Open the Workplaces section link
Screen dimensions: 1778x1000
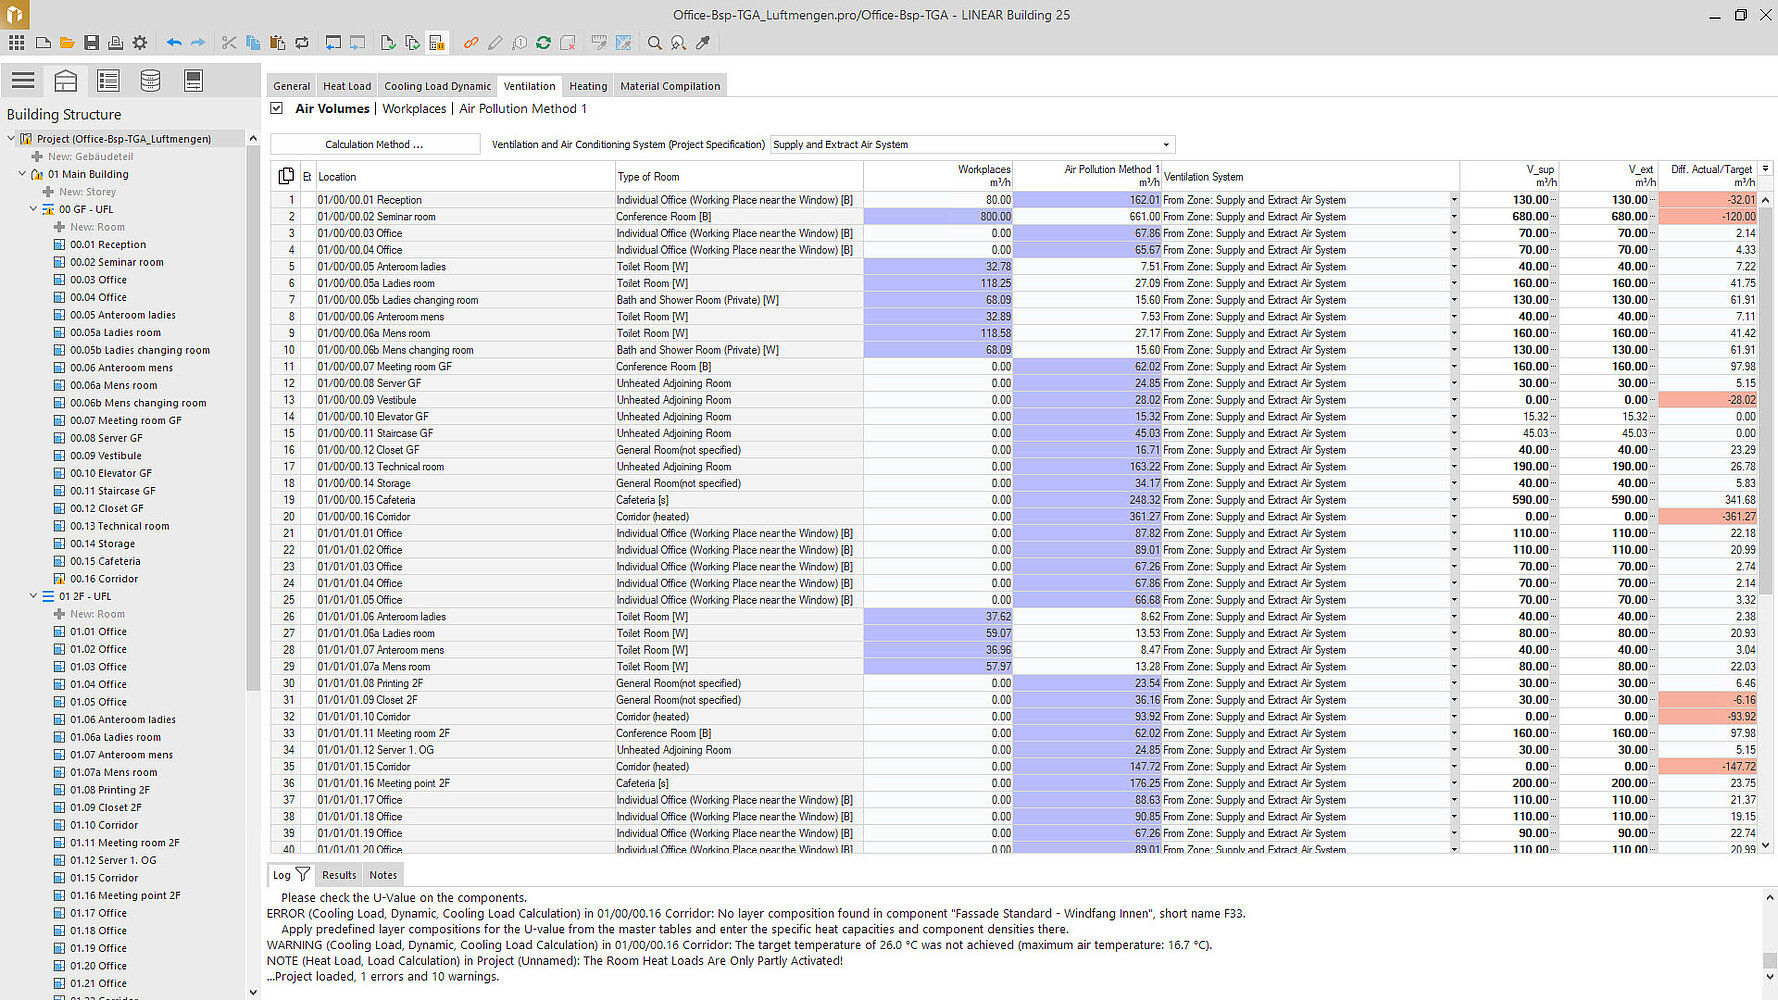tap(414, 109)
